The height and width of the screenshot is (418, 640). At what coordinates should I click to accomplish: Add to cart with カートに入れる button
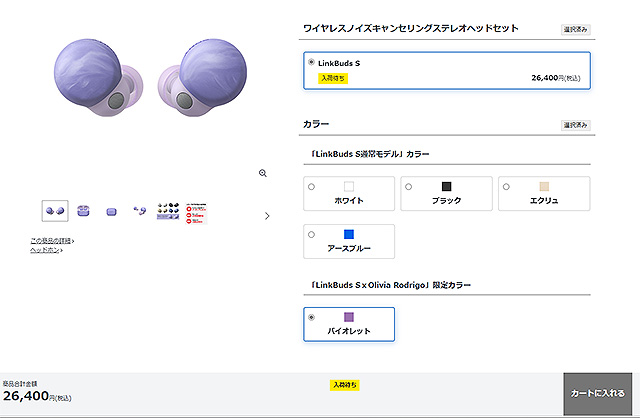(598, 394)
